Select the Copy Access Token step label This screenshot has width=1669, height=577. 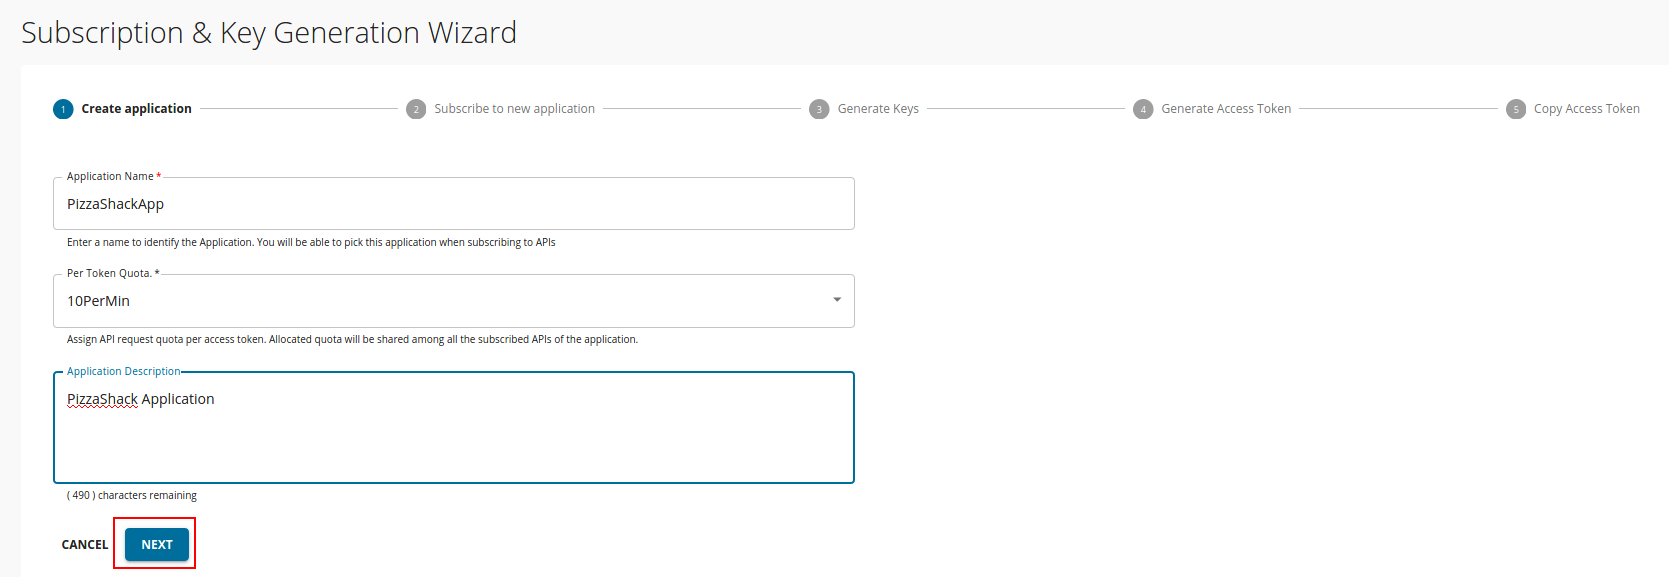1587,109
